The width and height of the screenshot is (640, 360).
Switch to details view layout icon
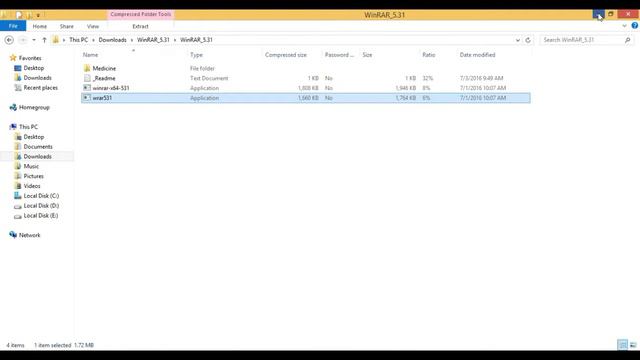click(622, 345)
